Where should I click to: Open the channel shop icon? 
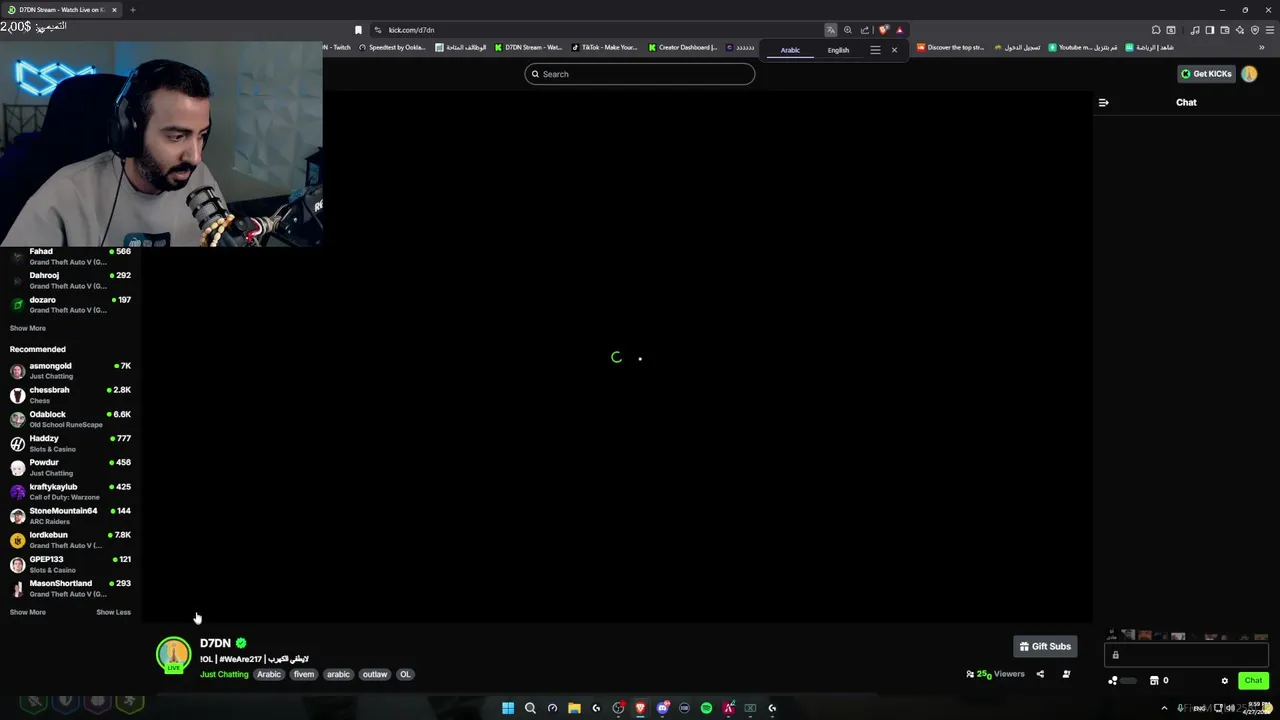1154,681
